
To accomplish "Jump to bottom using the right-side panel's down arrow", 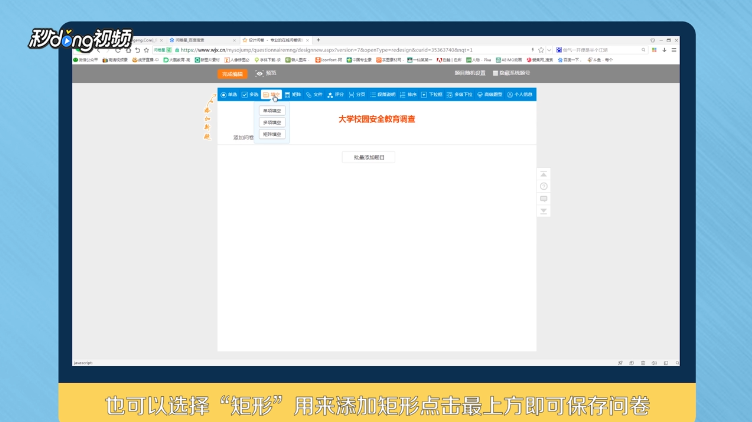I will [543, 211].
